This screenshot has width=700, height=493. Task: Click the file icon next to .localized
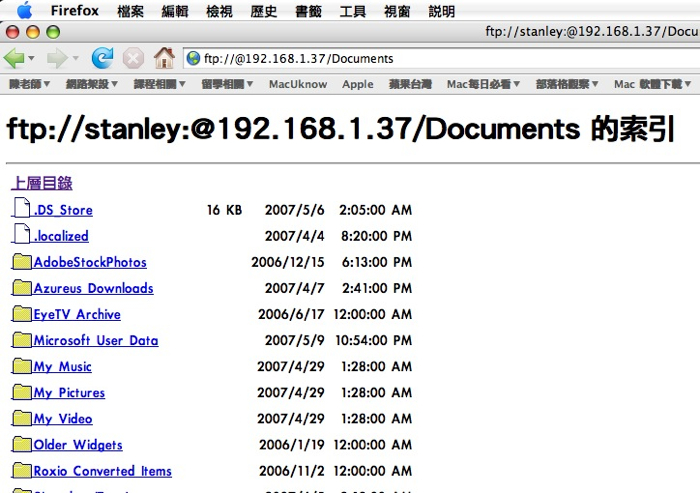coord(22,234)
